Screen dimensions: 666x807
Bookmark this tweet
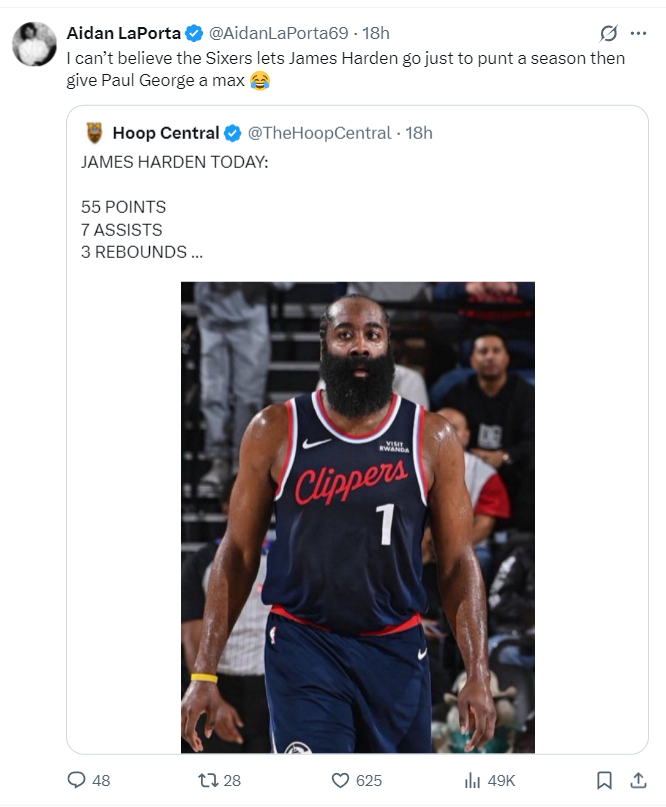[x=604, y=780]
